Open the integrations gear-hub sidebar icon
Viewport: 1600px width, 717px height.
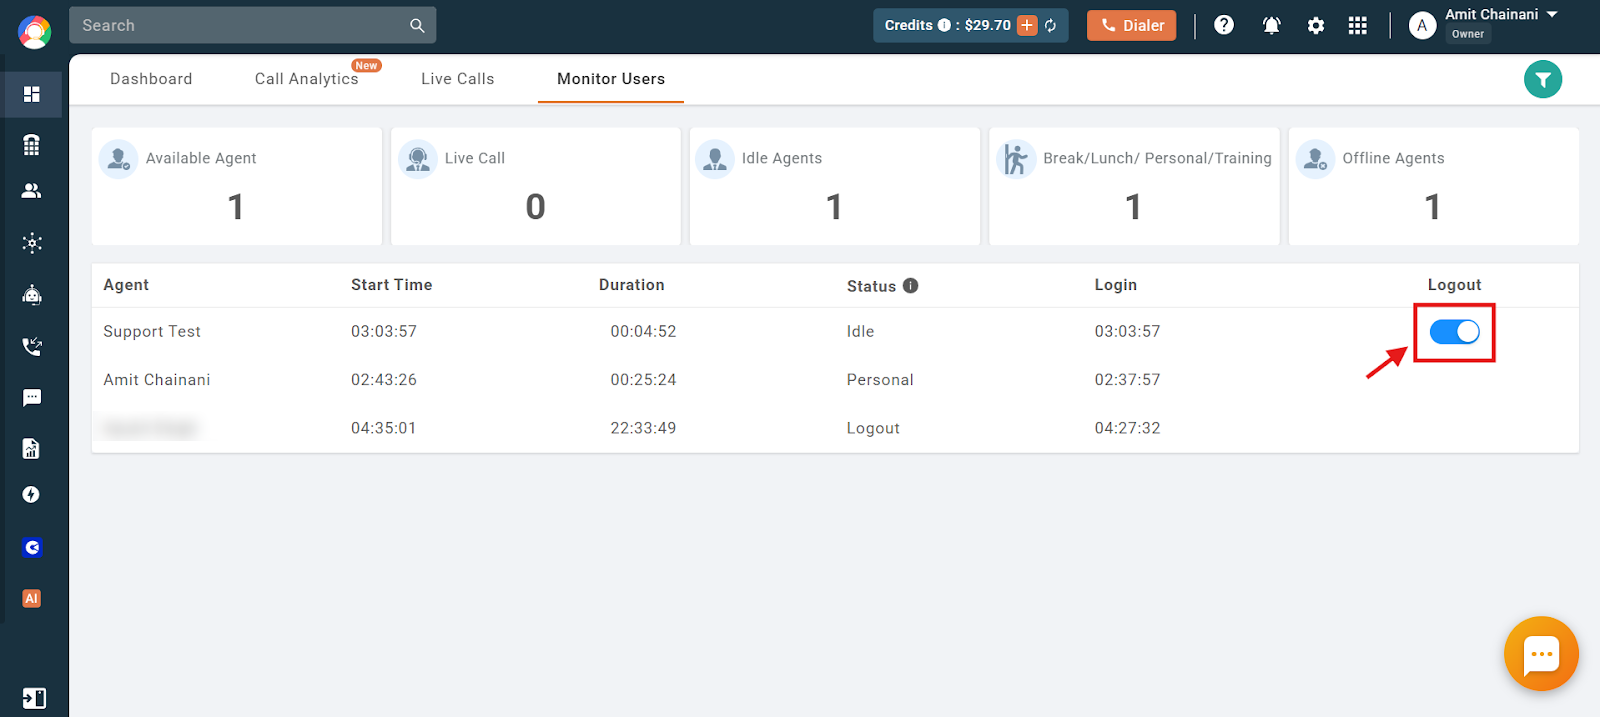click(x=32, y=243)
